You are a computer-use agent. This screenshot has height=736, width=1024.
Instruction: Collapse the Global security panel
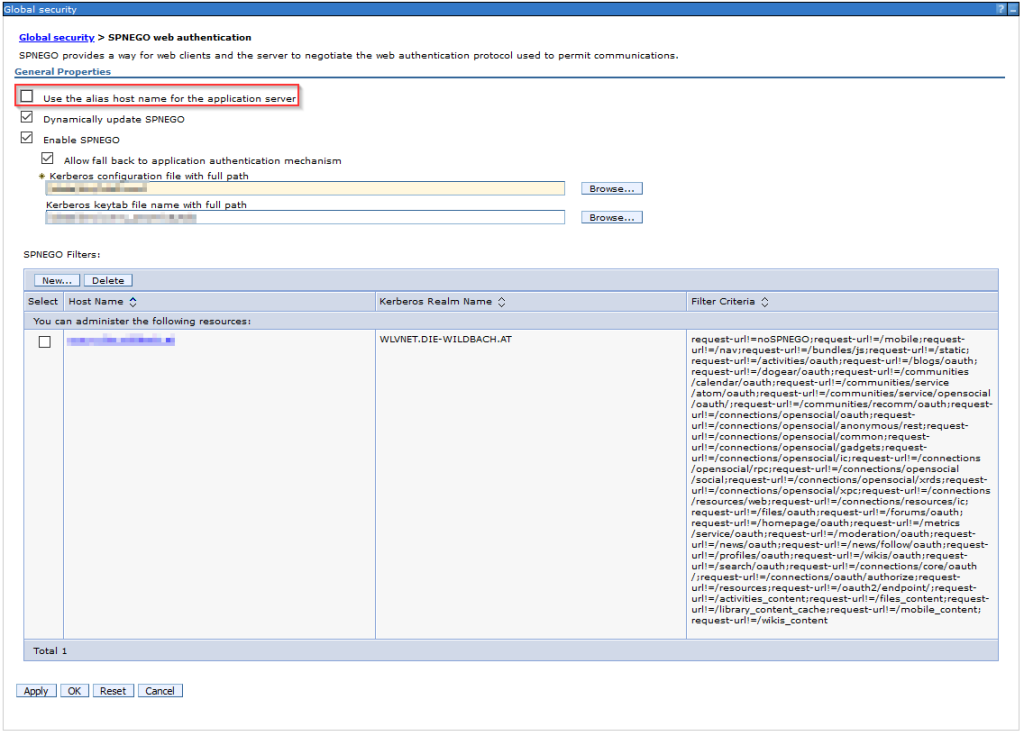[1013, 8]
